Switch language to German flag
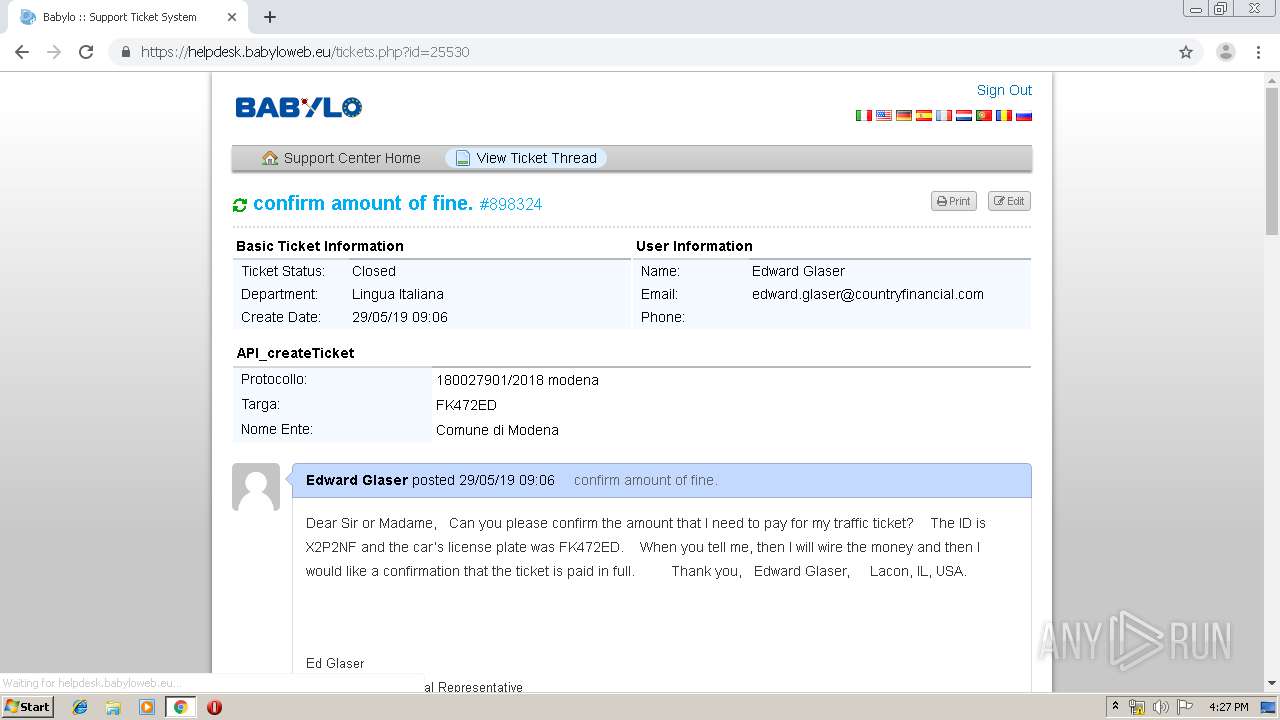Screen dimensions: 1280x720 [904, 115]
